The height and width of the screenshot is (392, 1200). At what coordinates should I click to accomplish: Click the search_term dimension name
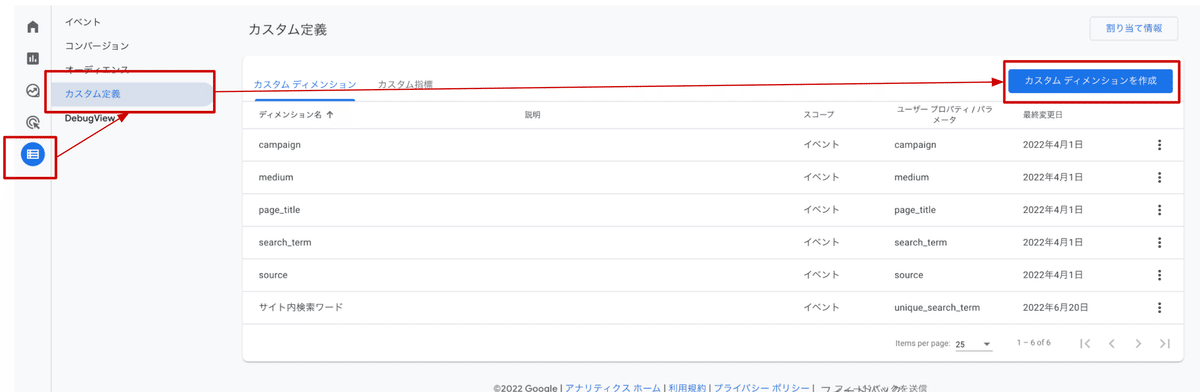tap(284, 243)
